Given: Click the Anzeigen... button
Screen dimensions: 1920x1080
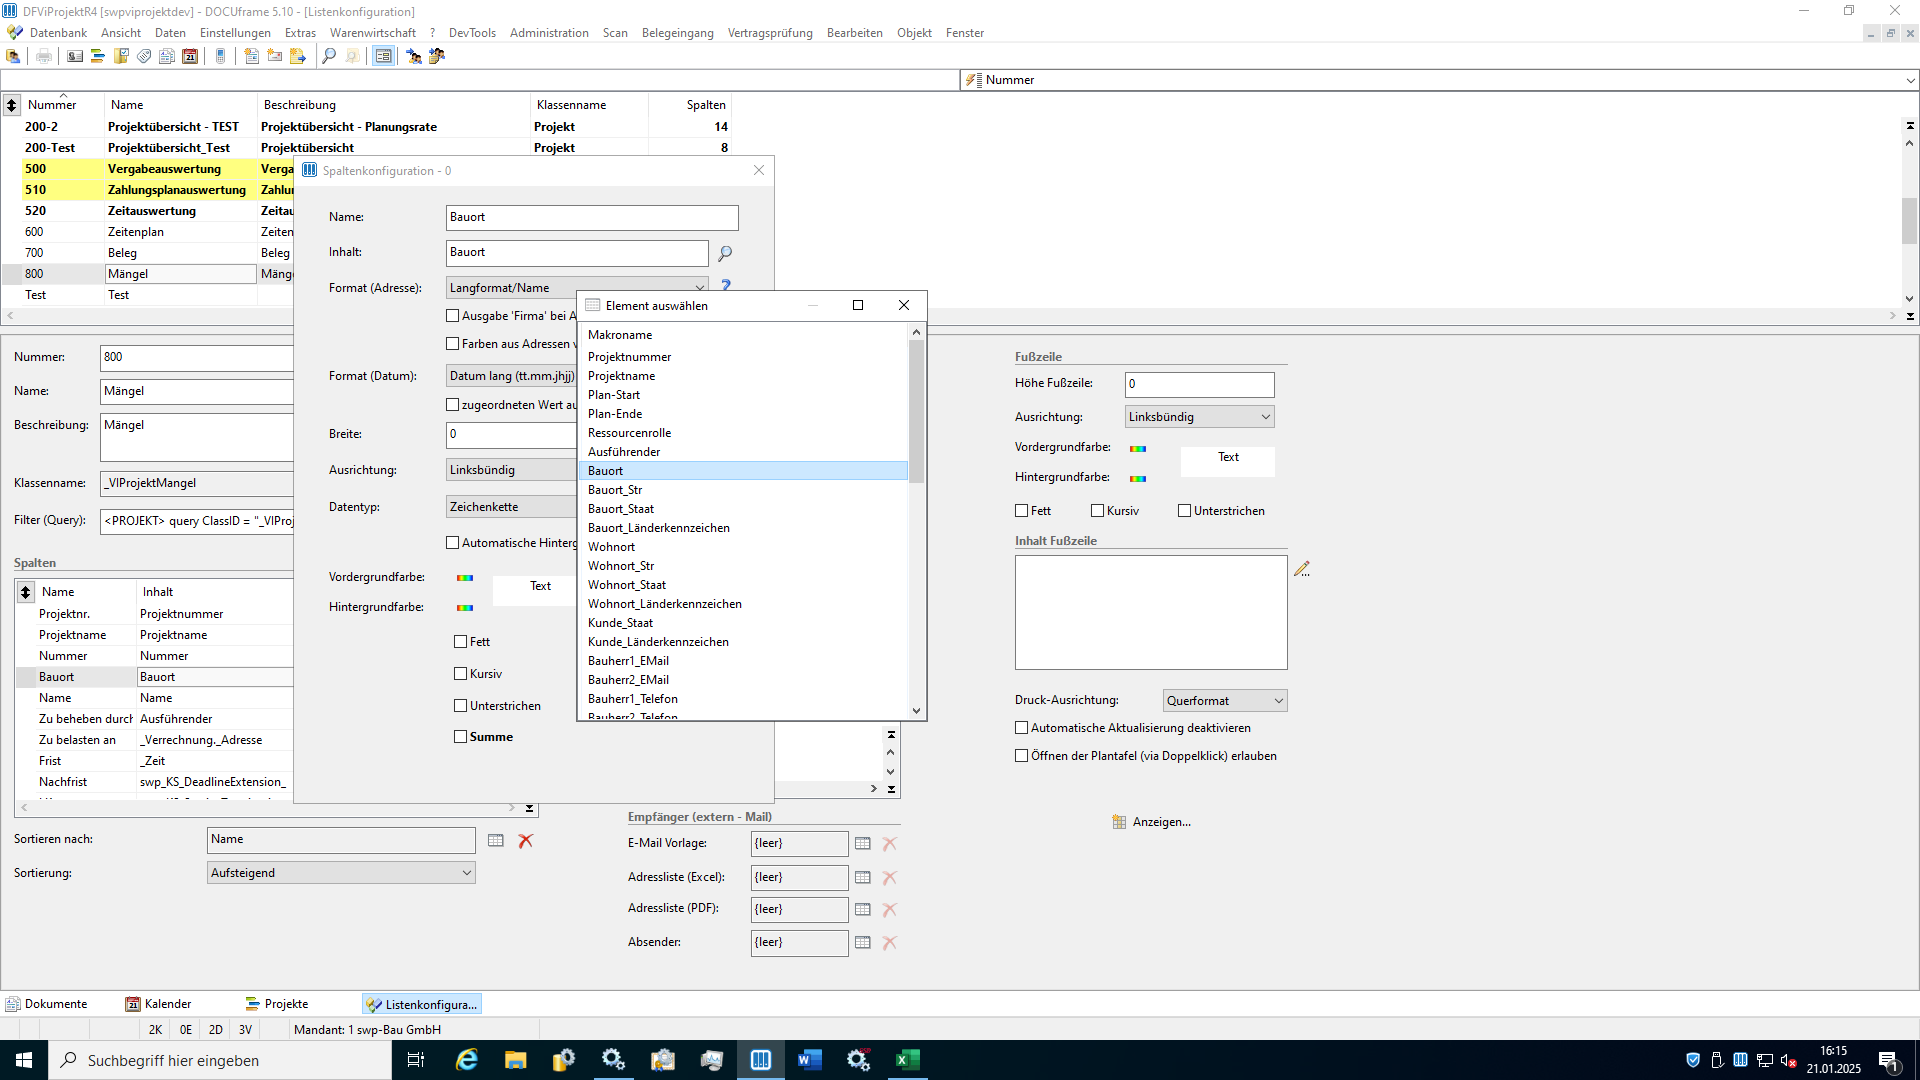Looking at the screenshot, I should coord(1151,822).
